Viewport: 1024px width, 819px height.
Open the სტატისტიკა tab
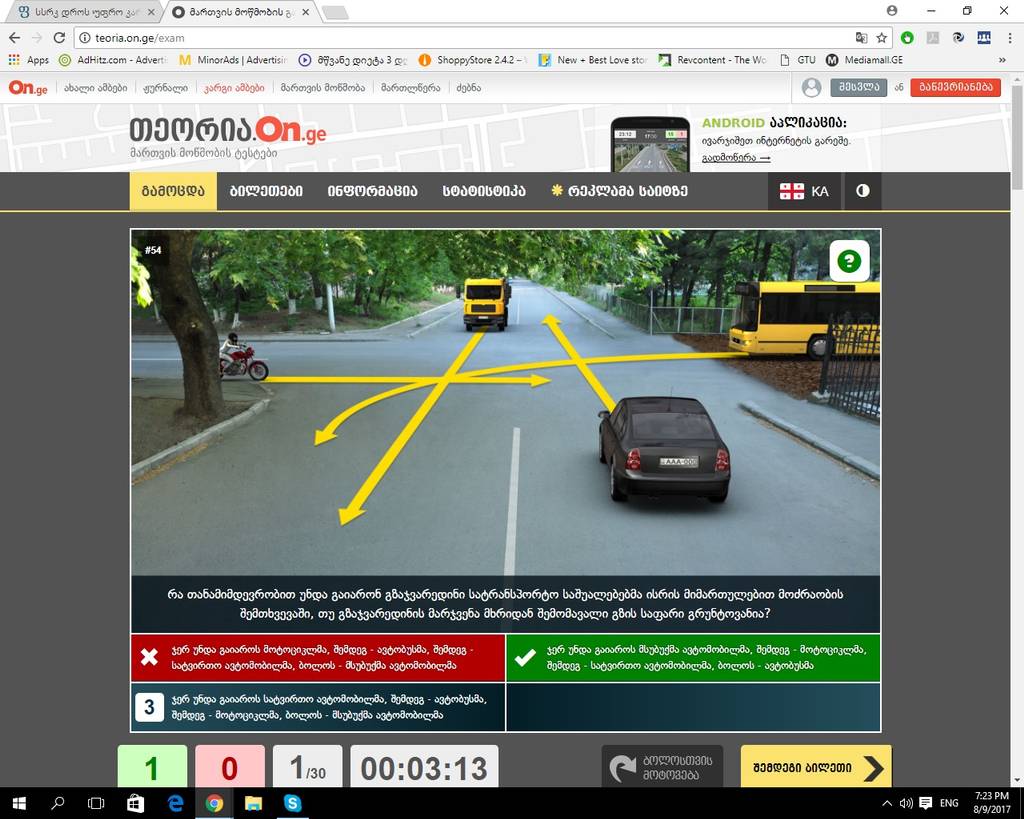click(484, 191)
